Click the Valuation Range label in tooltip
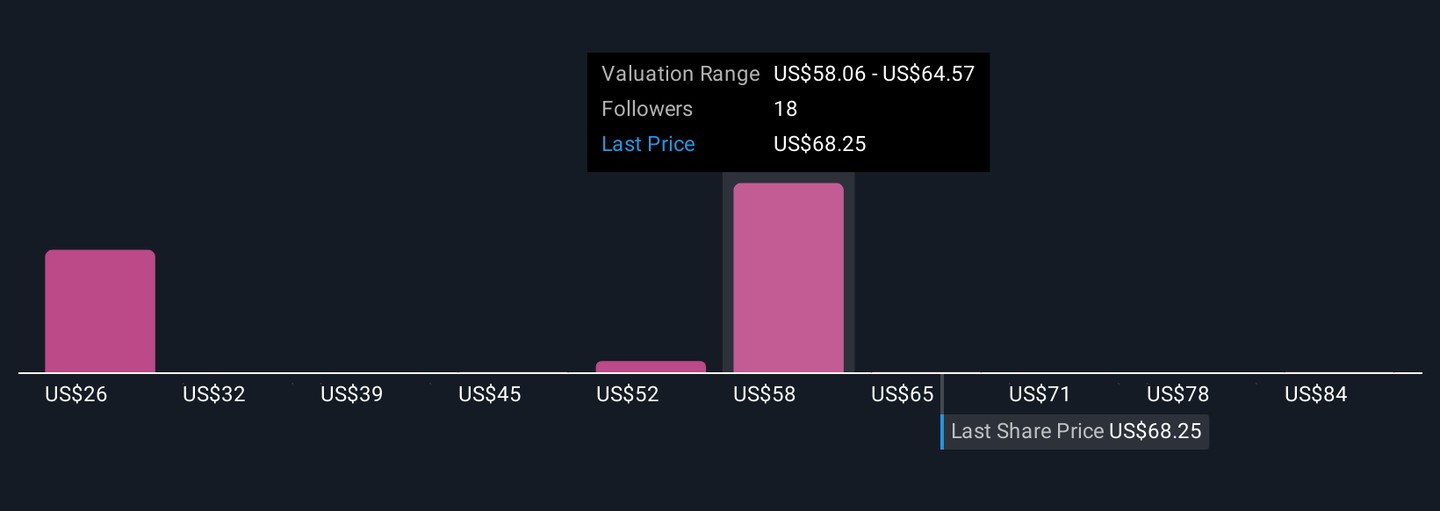1440x511 pixels. pyautogui.click(x=681, y=74)
